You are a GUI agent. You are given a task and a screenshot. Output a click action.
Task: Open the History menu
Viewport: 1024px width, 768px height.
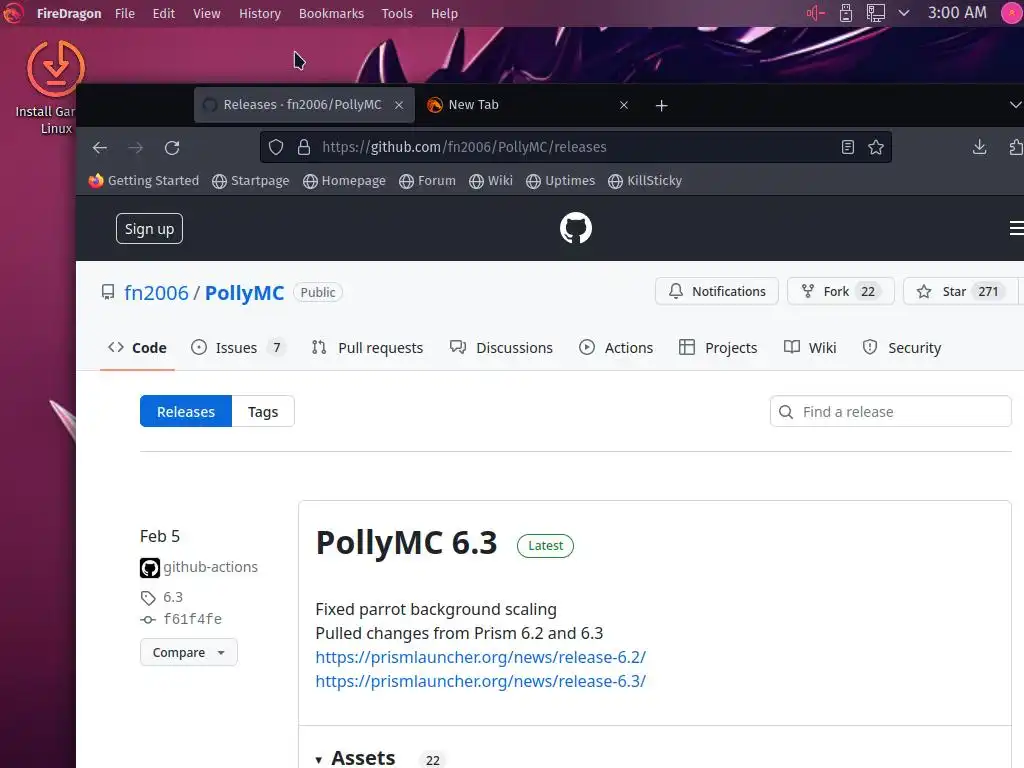click(x=260, y=13)
